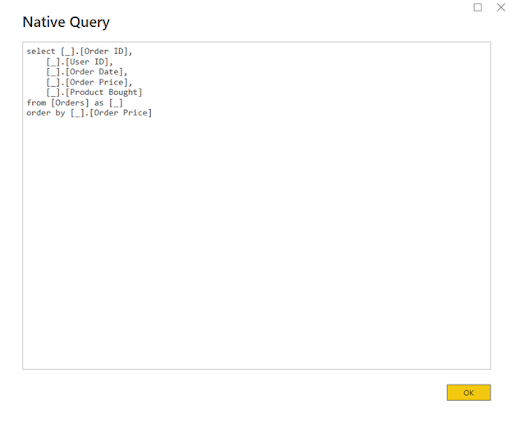The width and height of the screenshot is (512, 423).
Task: Click the '[_].[User ID],' query line
Action: click(79, 62)
